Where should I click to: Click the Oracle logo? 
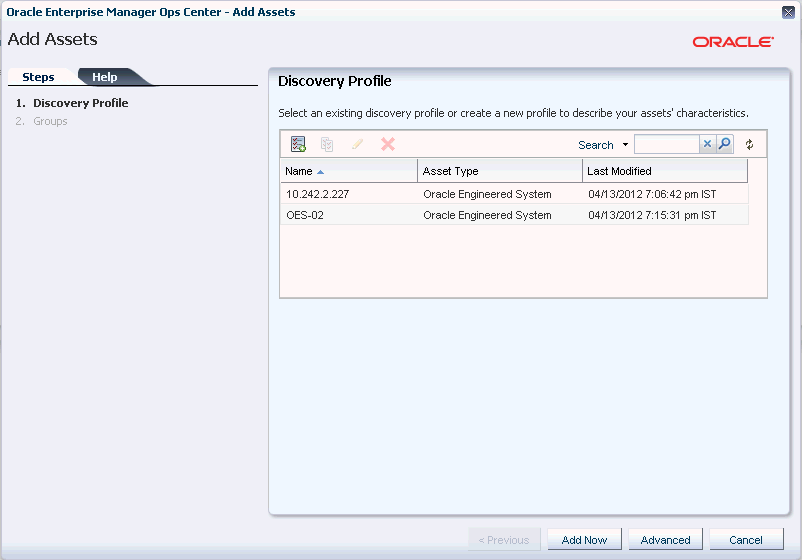[733, 42]
